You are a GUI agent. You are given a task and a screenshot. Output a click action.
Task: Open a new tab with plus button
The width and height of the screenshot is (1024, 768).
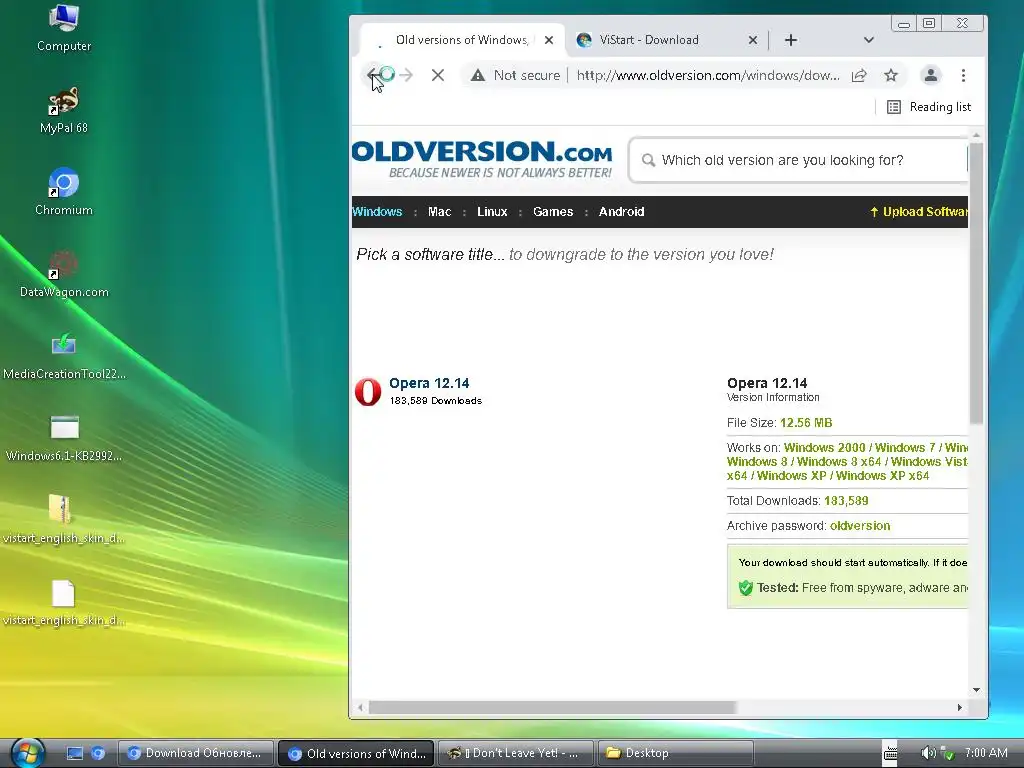point(791,40)
